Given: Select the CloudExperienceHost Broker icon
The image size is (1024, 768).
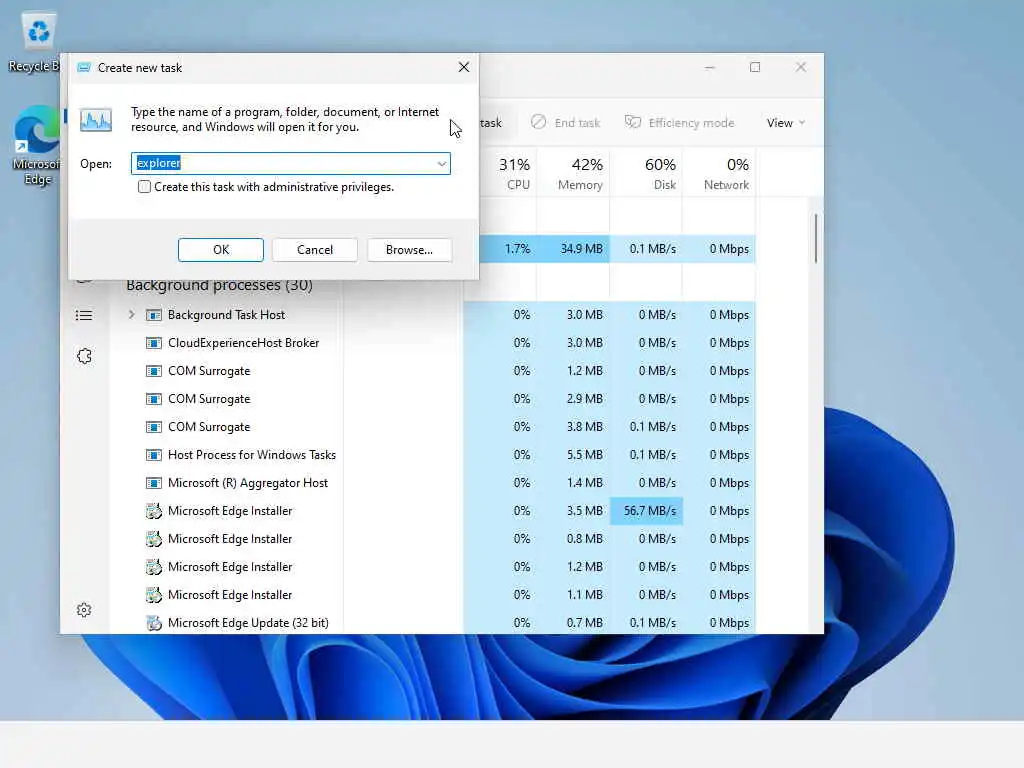Looking at the screenshot, I should click(153, 344).
